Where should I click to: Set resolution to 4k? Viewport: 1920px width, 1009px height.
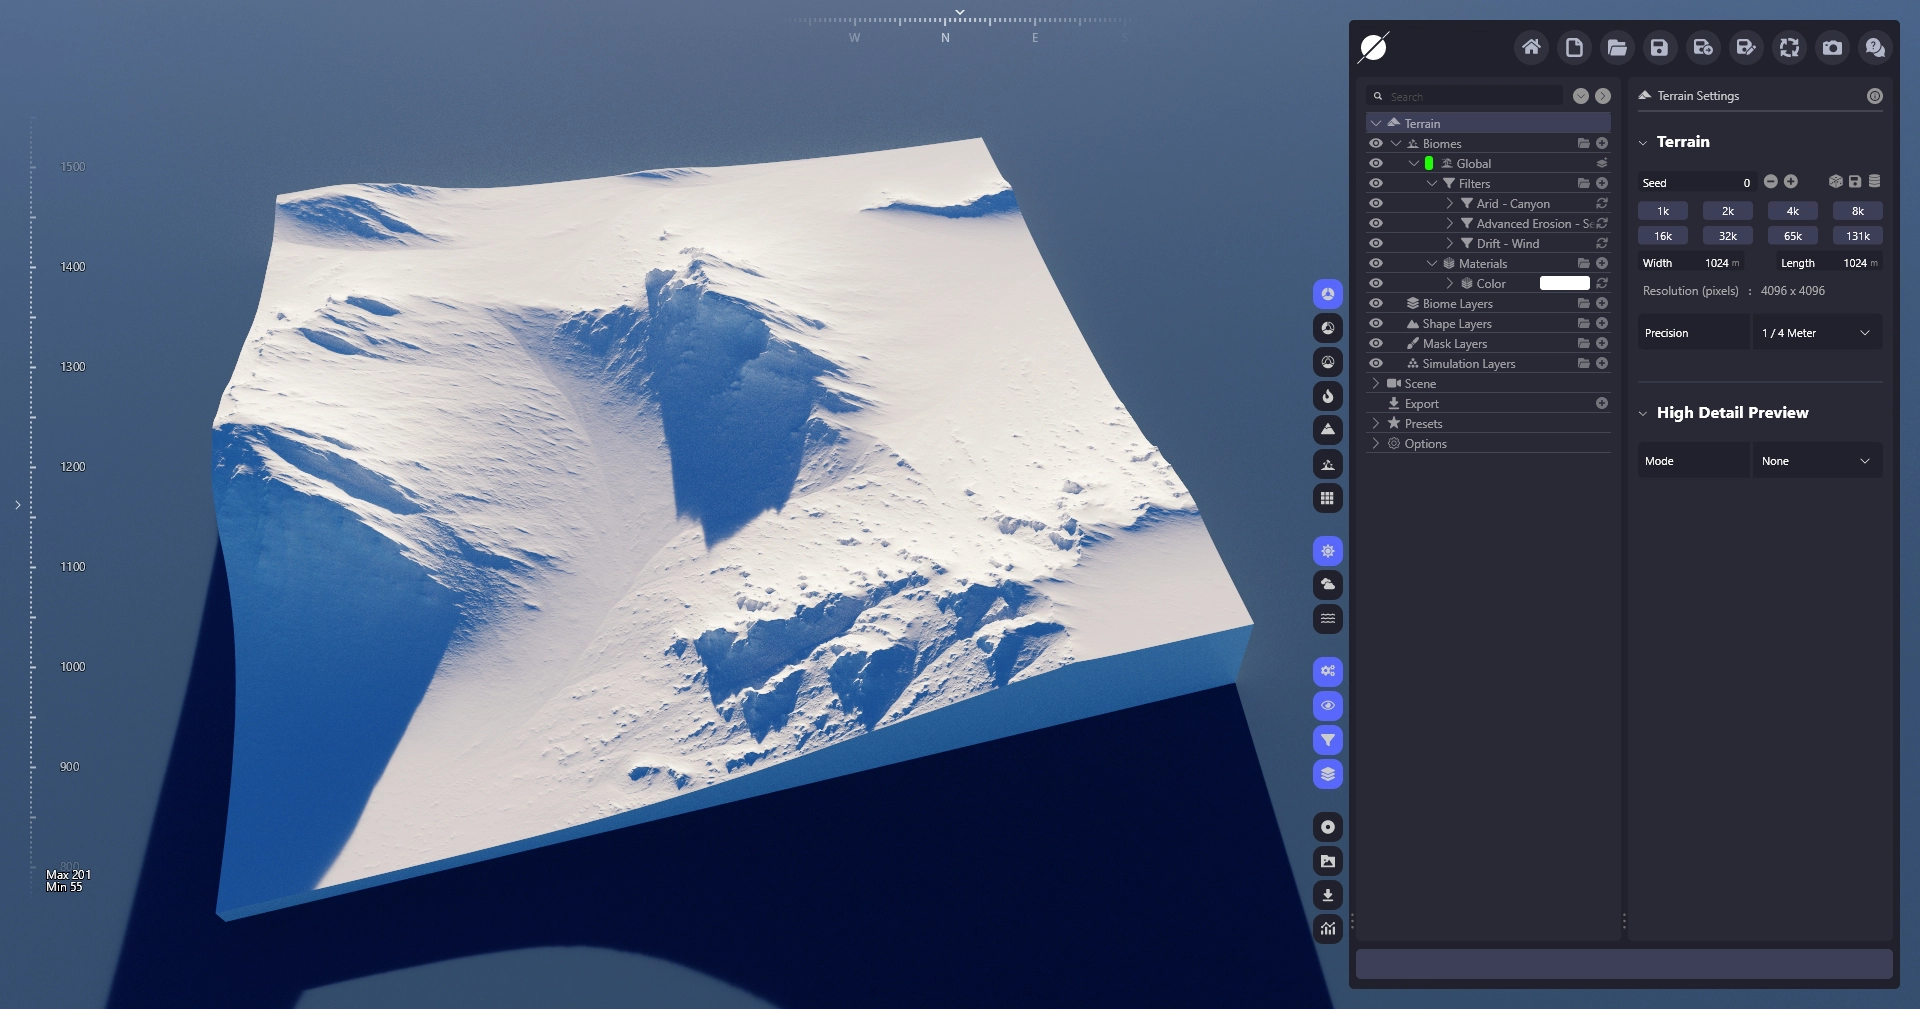pyautogui.click(x=1793, y=211)
